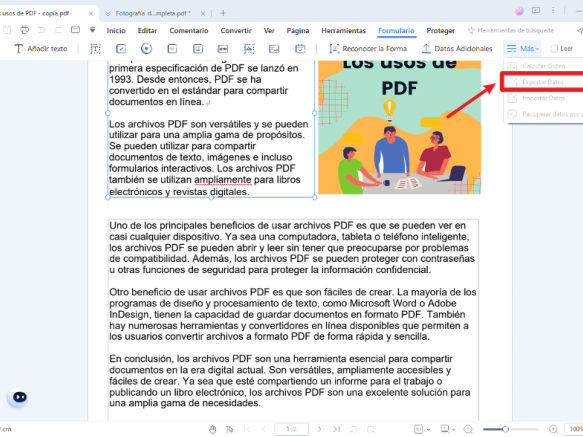
Task: Choose Importar Datos from Más menu
Action: pyautogui.click(x=543, y=98)
